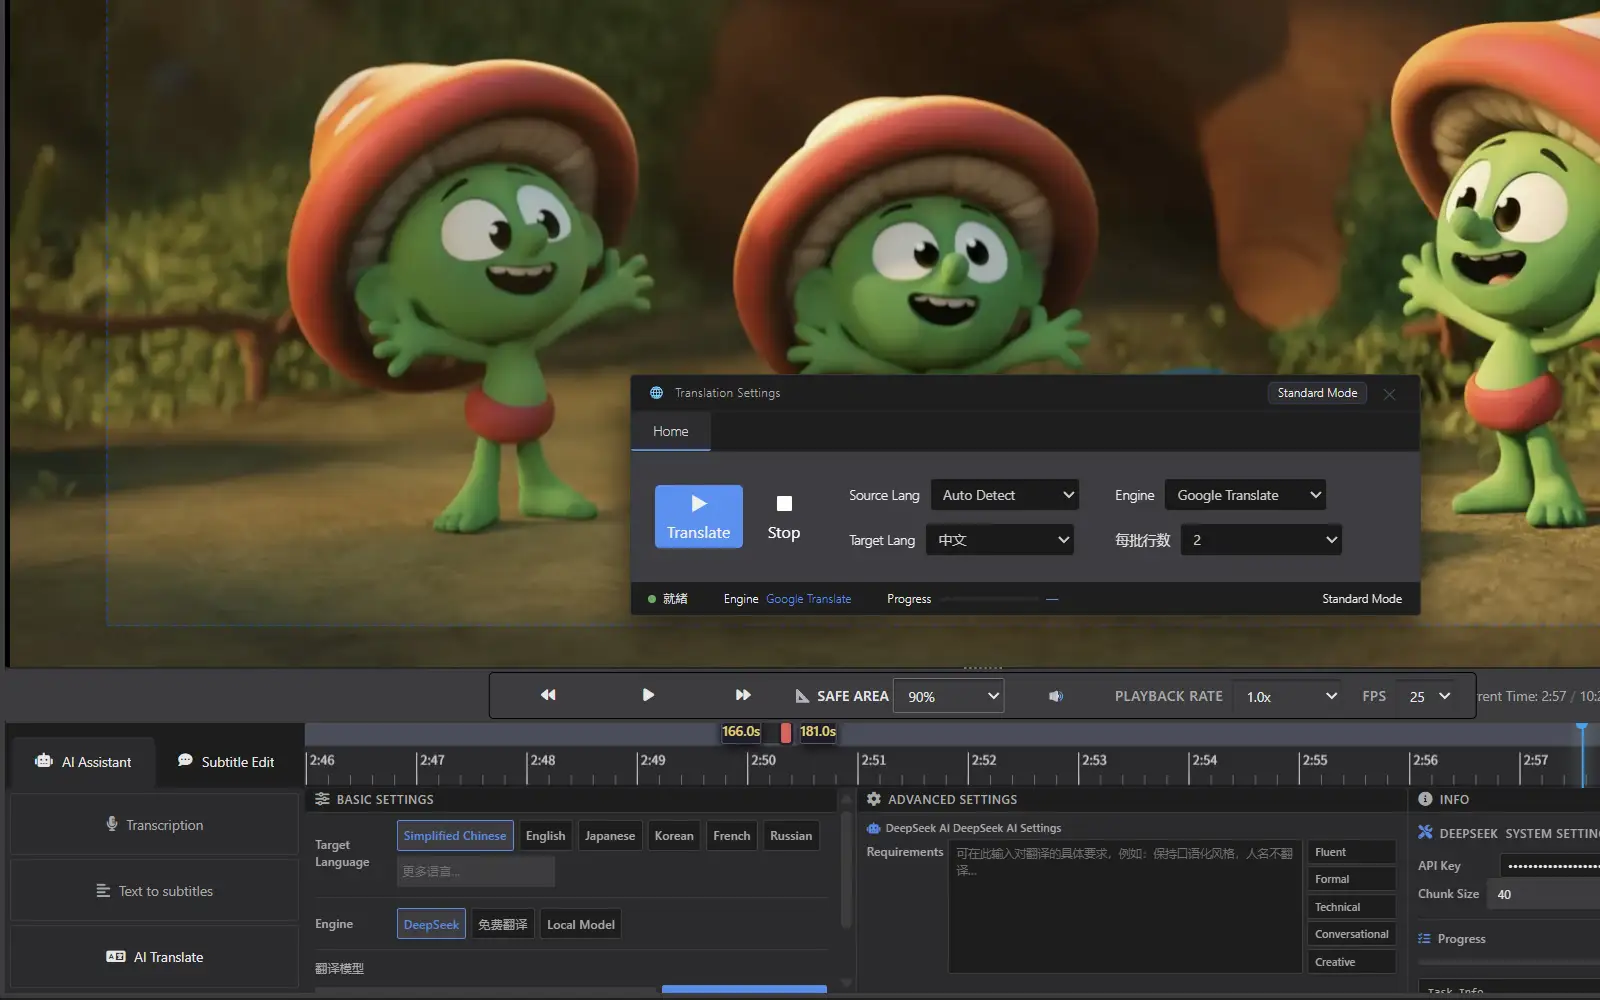Viewport: 1600px width, 1000px height.
Task: Focus the Requirements text area
Action: 1125,906
